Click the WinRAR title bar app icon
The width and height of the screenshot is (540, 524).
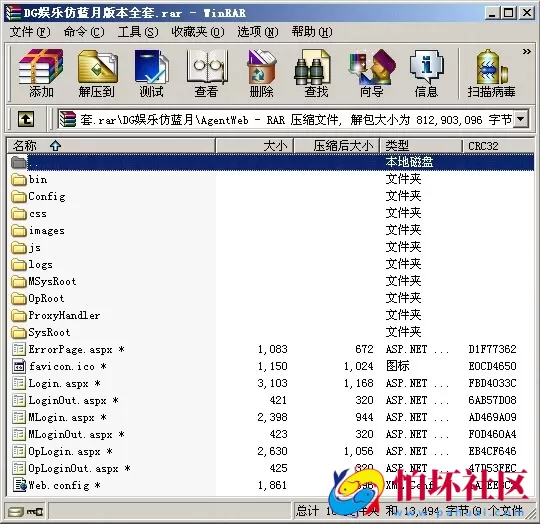[14, 13]
